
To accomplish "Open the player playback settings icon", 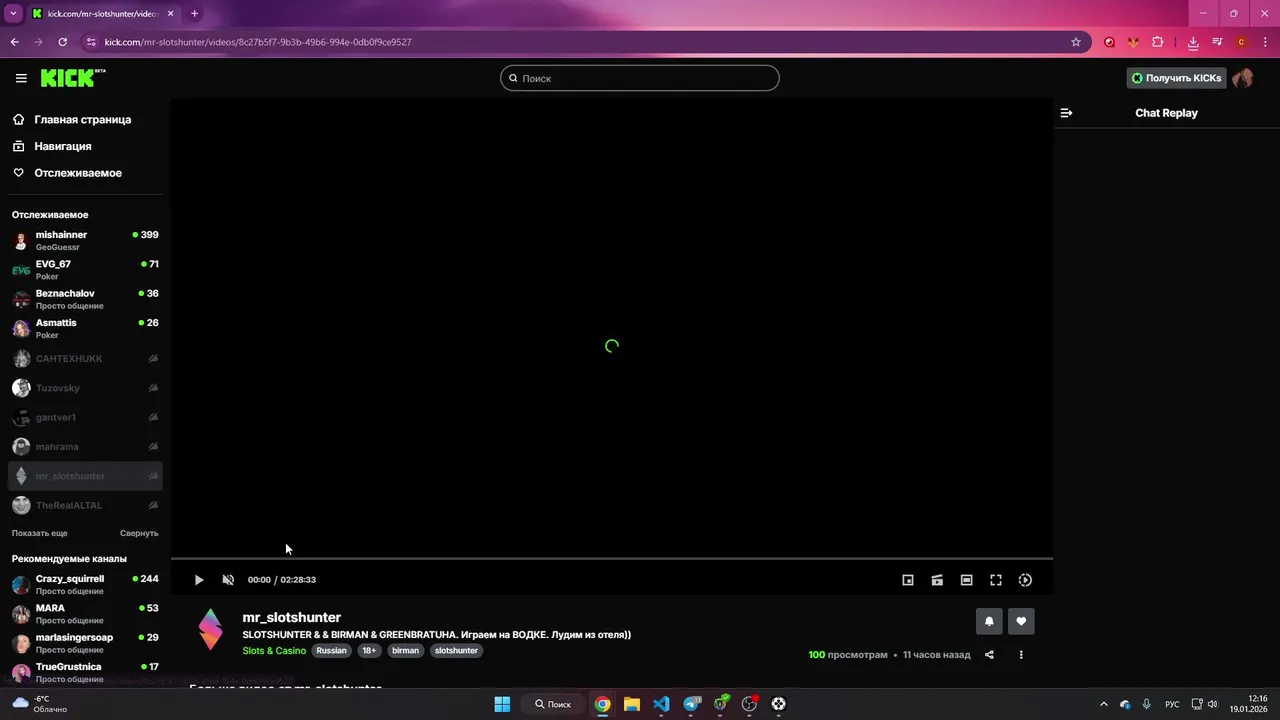I will (1025, 580).
